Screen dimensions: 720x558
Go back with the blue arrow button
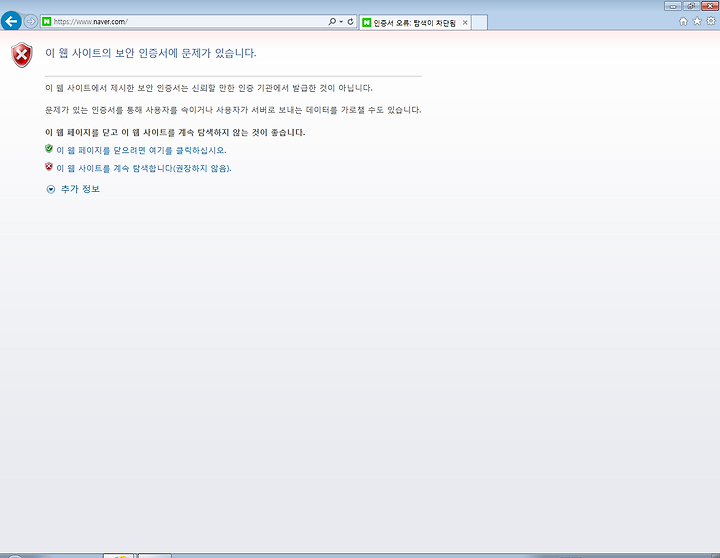point(11,21)
